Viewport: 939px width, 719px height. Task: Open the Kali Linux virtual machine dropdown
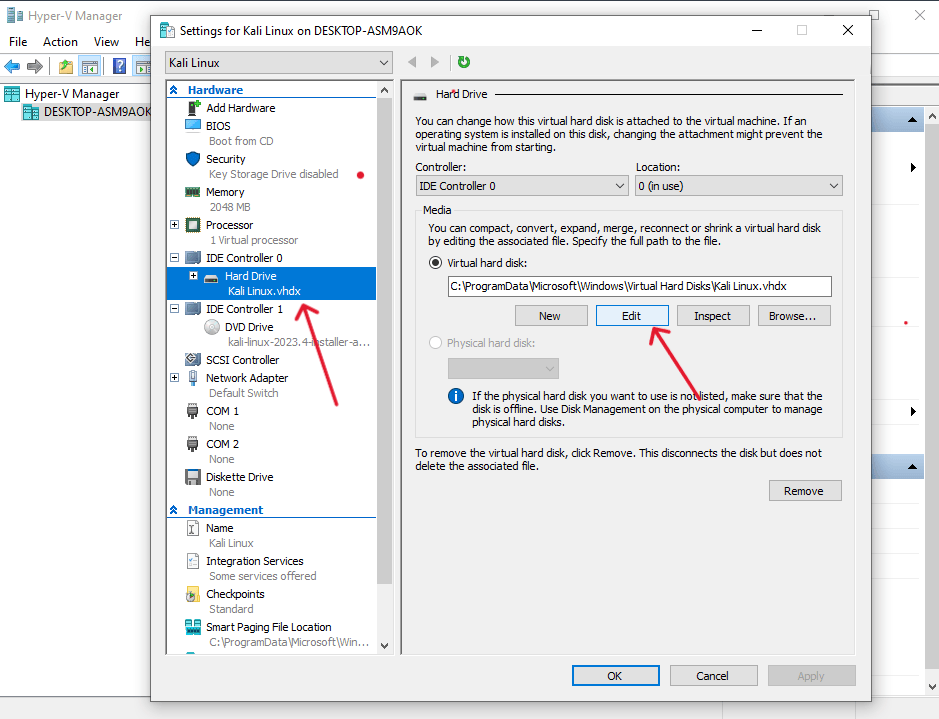(279, 63)
